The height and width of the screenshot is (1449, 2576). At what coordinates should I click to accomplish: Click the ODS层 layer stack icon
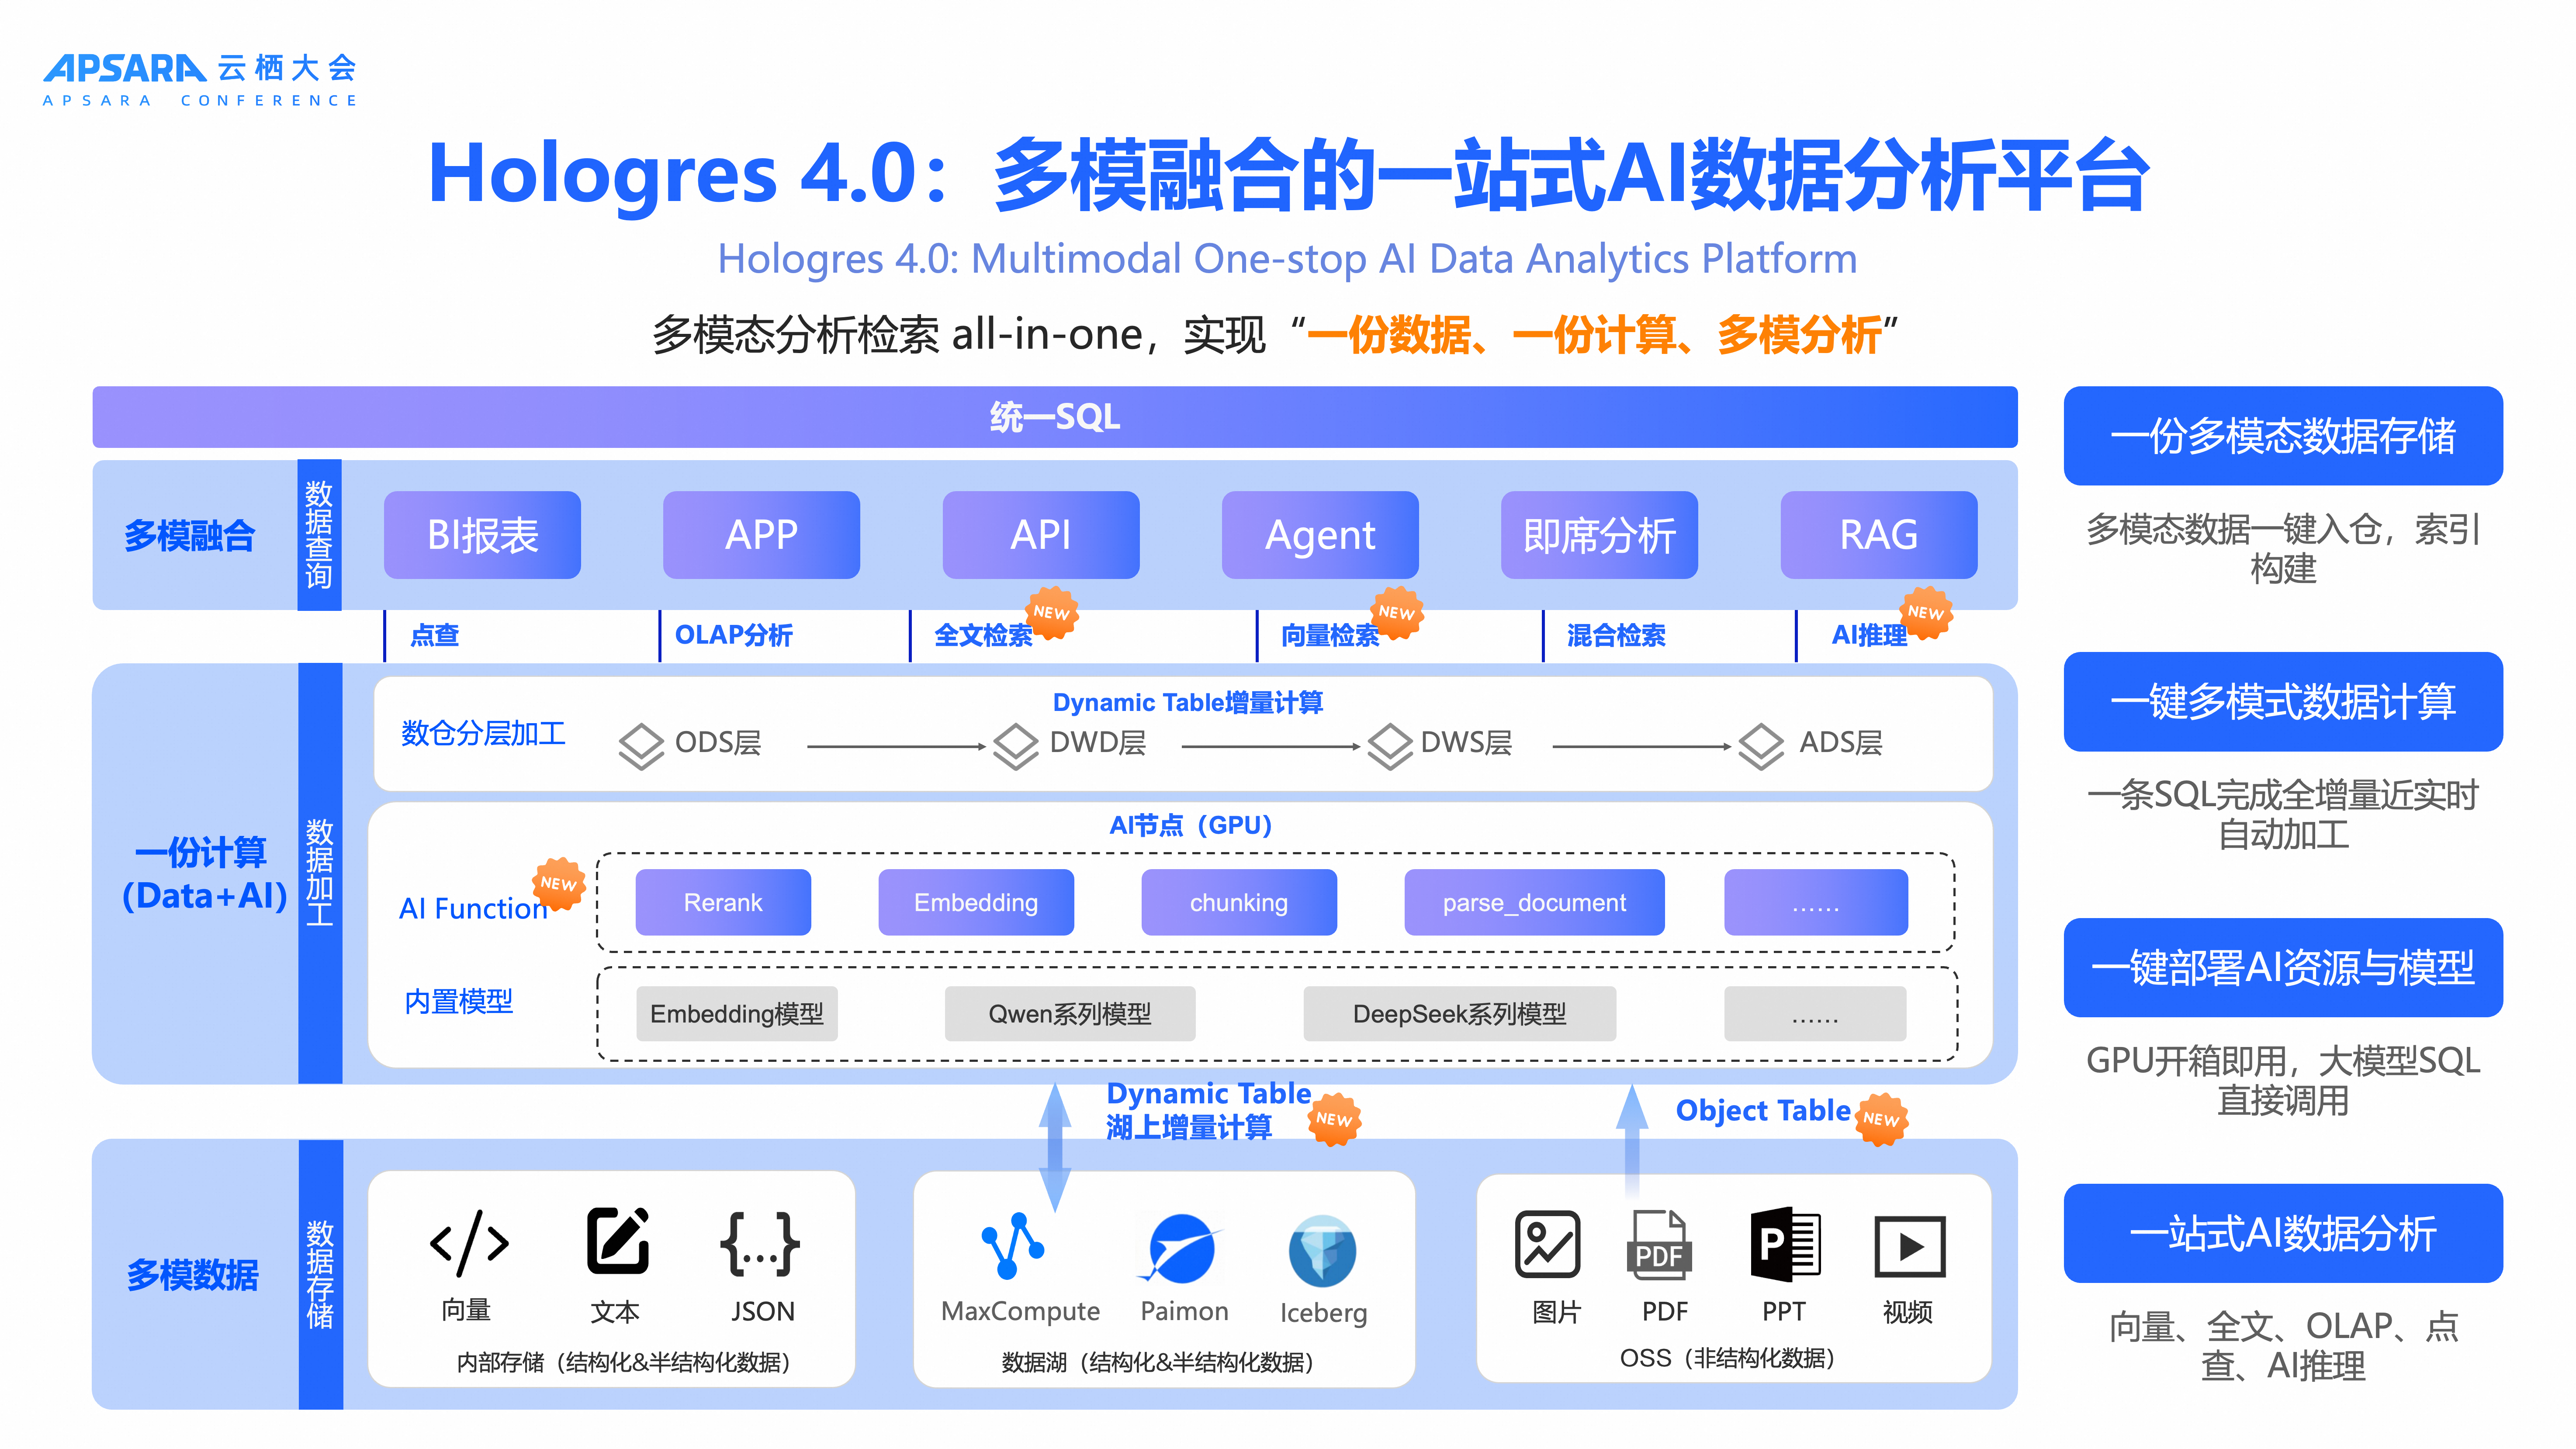641,746
